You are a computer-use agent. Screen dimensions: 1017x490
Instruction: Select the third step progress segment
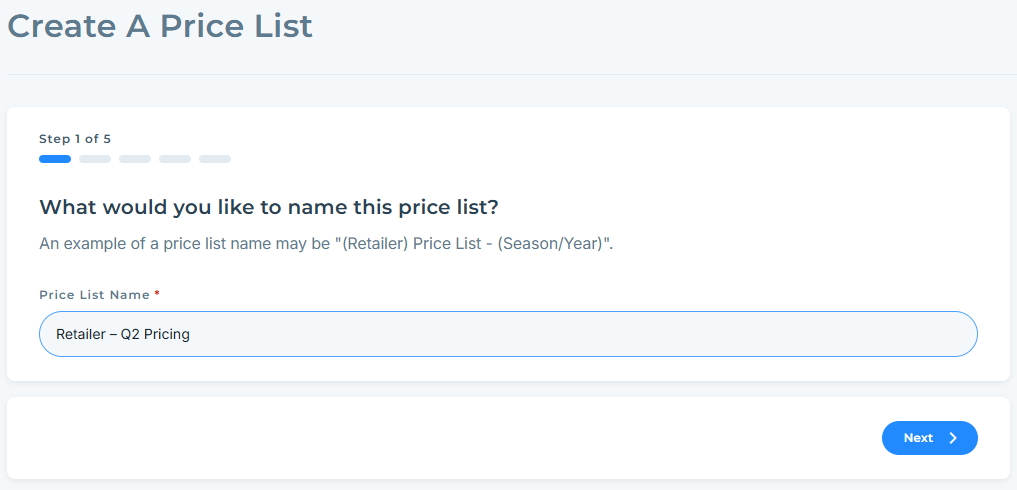pyautogui.click(x=135, y=159)
